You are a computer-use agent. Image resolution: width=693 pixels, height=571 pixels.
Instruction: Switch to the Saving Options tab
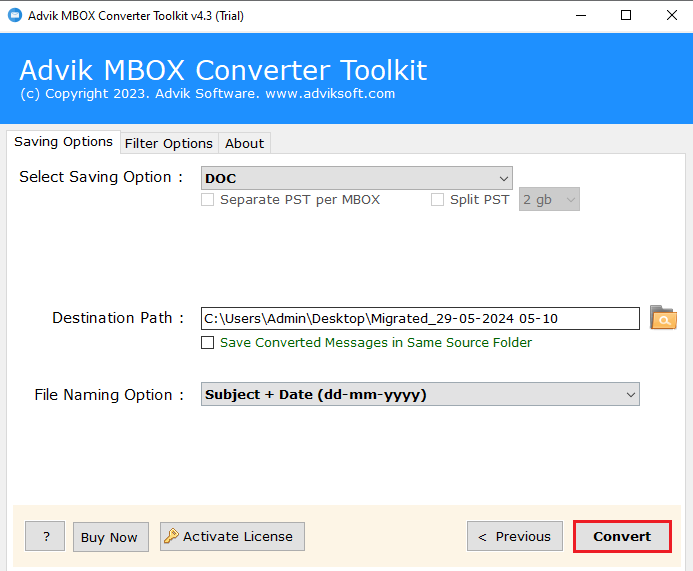(63, 142)
